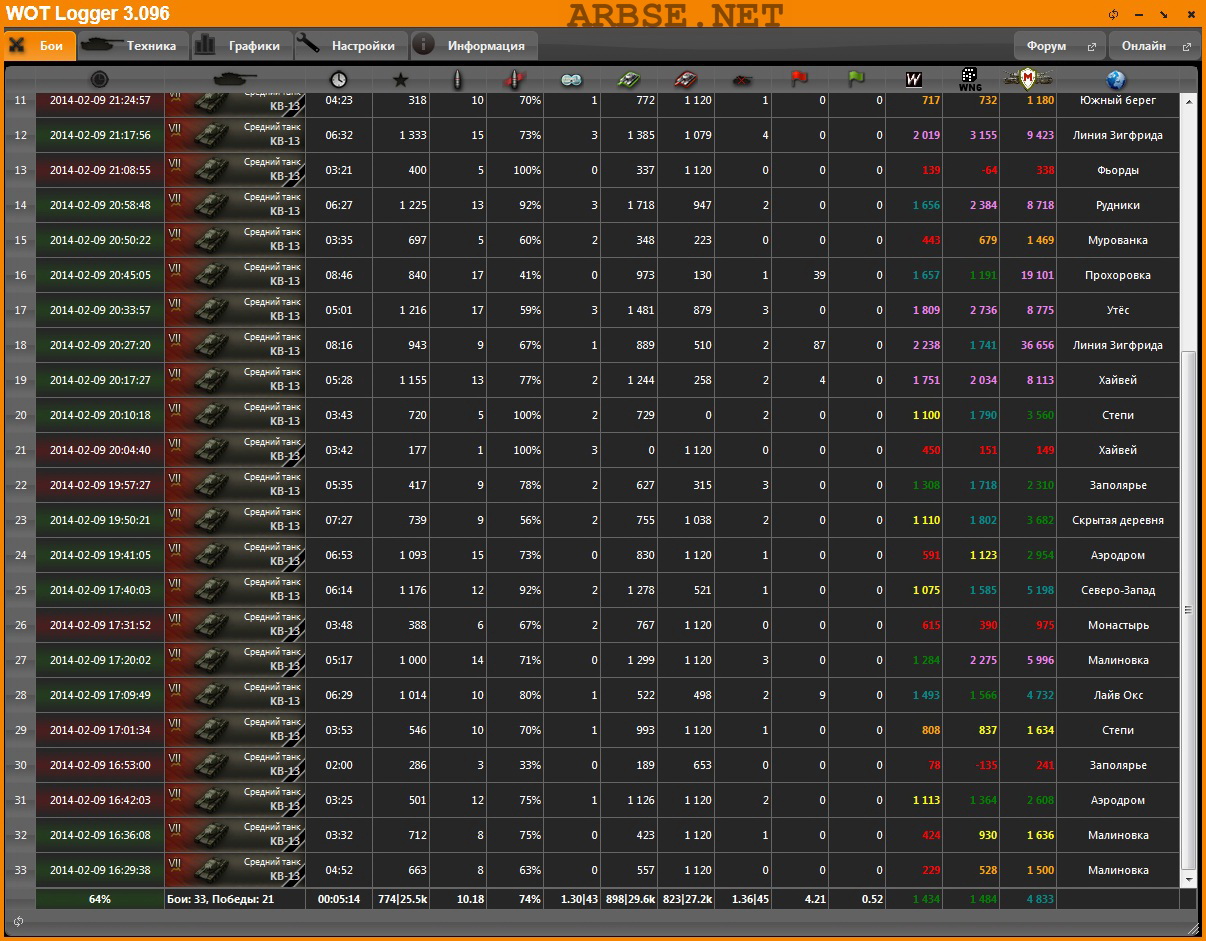Viewport: 1206px width, 941px height.
Task: Click row number 21
Action: click(20, 450)
